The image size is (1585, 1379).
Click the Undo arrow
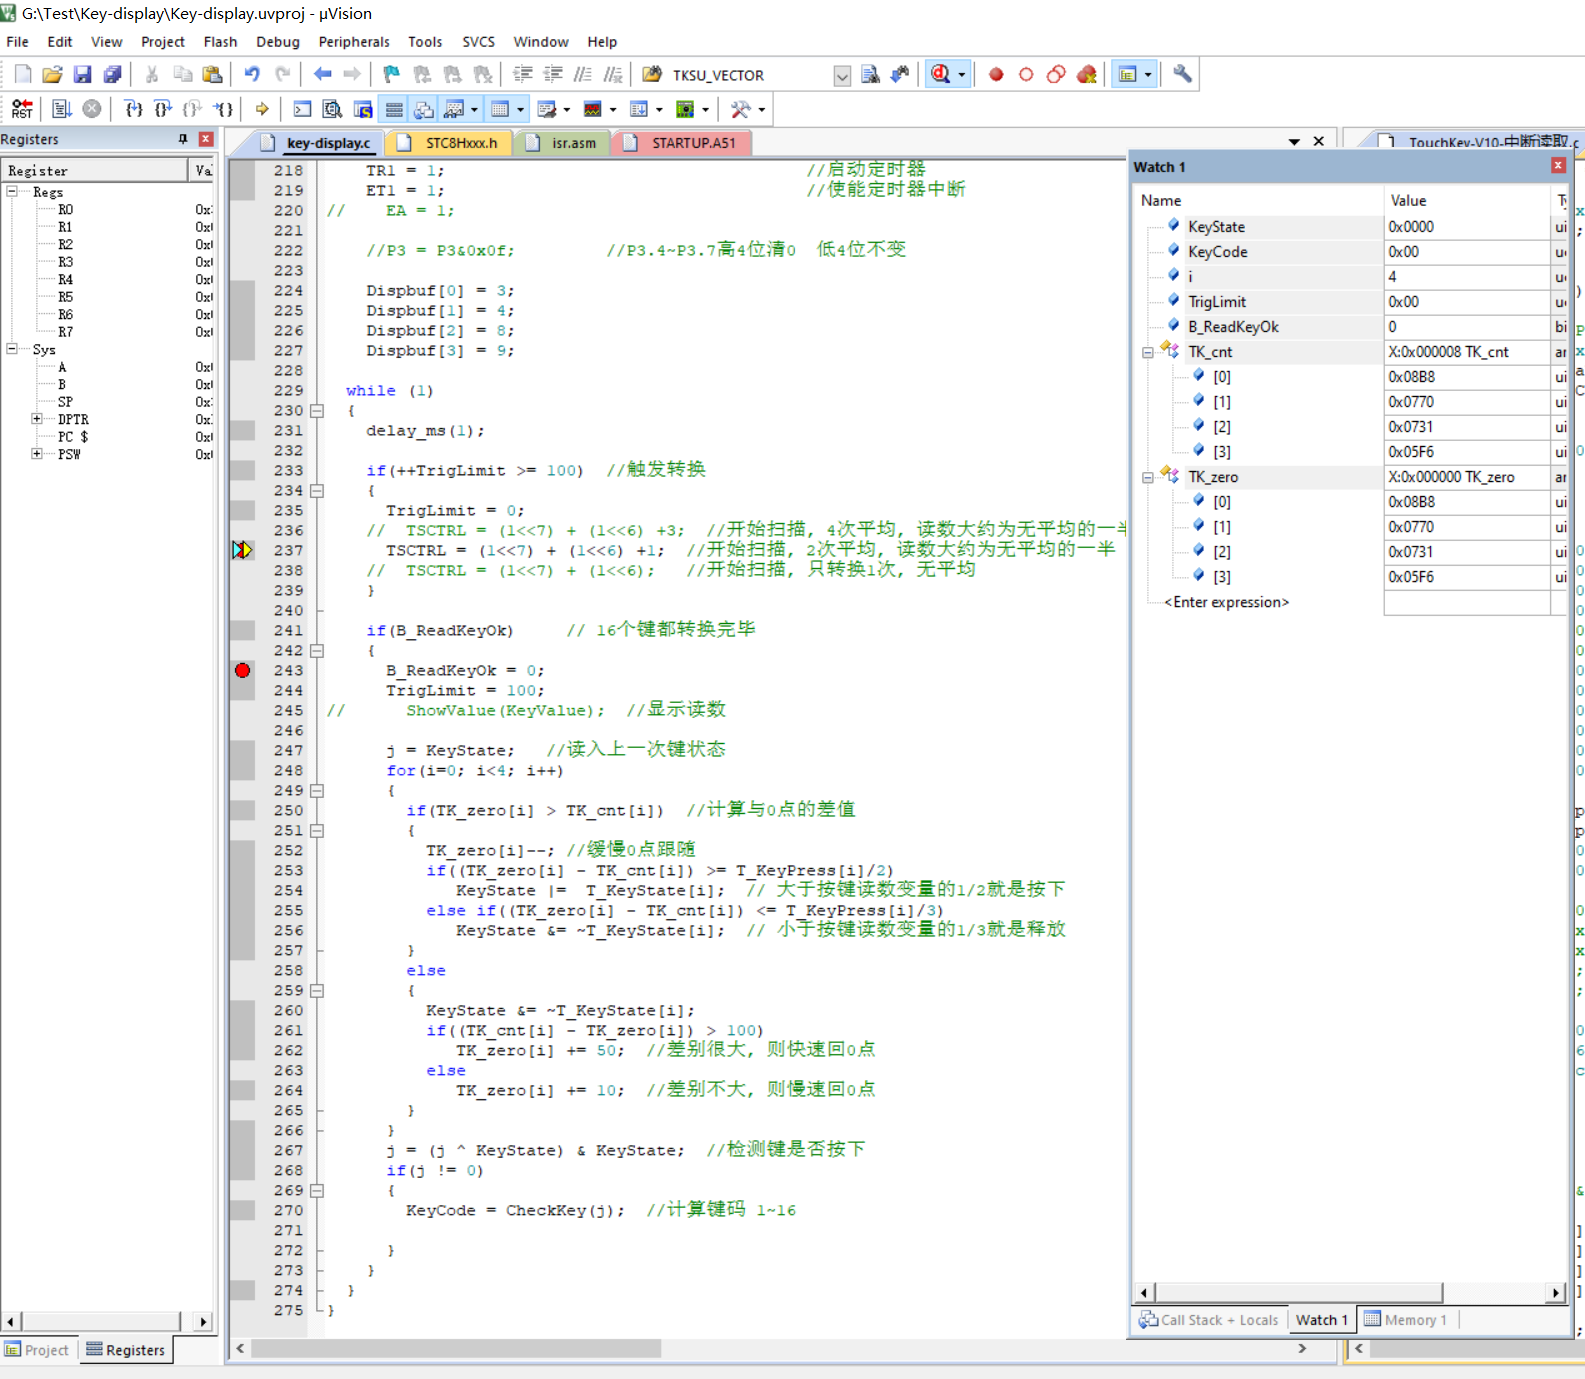click(252, 74)
